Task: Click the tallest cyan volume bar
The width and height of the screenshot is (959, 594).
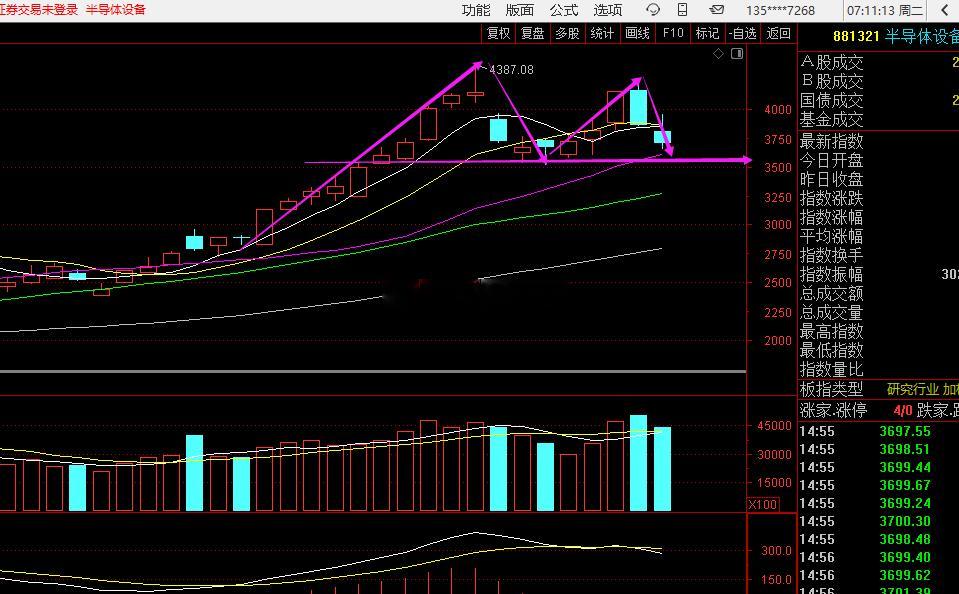Action: pos(638,463)
